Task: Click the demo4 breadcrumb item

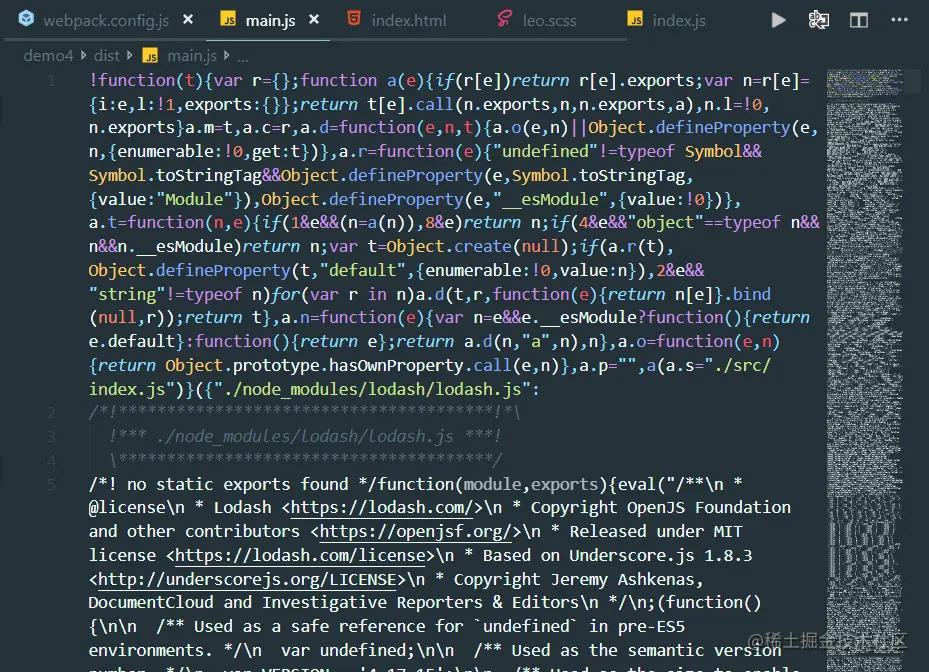Action: coord(48,55)
